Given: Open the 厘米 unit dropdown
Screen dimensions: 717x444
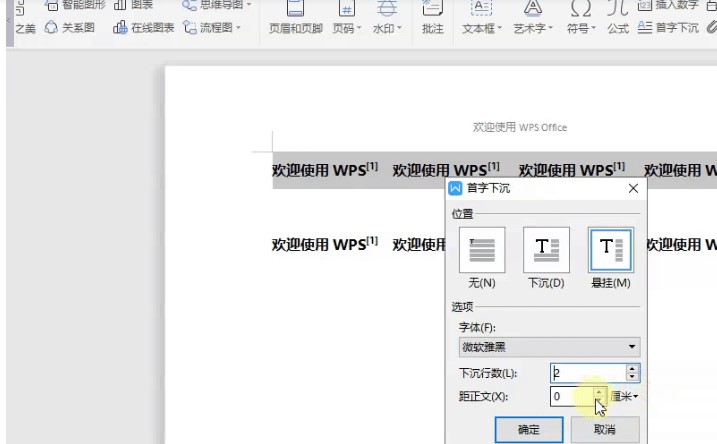Looking at the screenshot, I should click(x=626, y=397).
